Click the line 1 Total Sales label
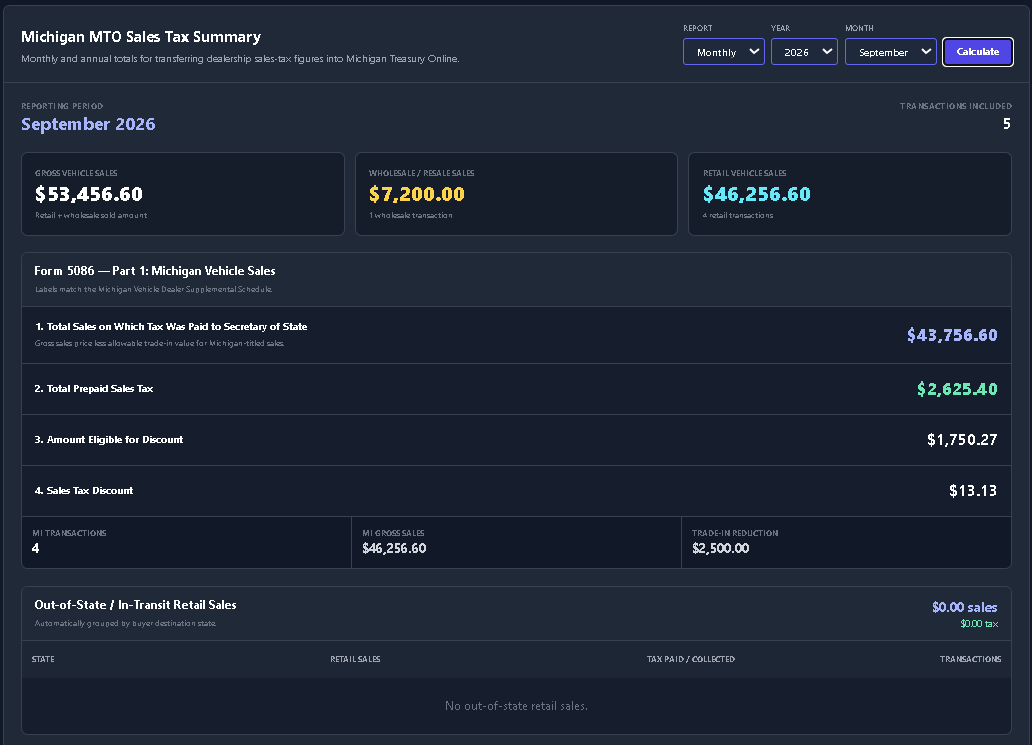Viewport: 1032px width, 745px height. tap(171, 326)
